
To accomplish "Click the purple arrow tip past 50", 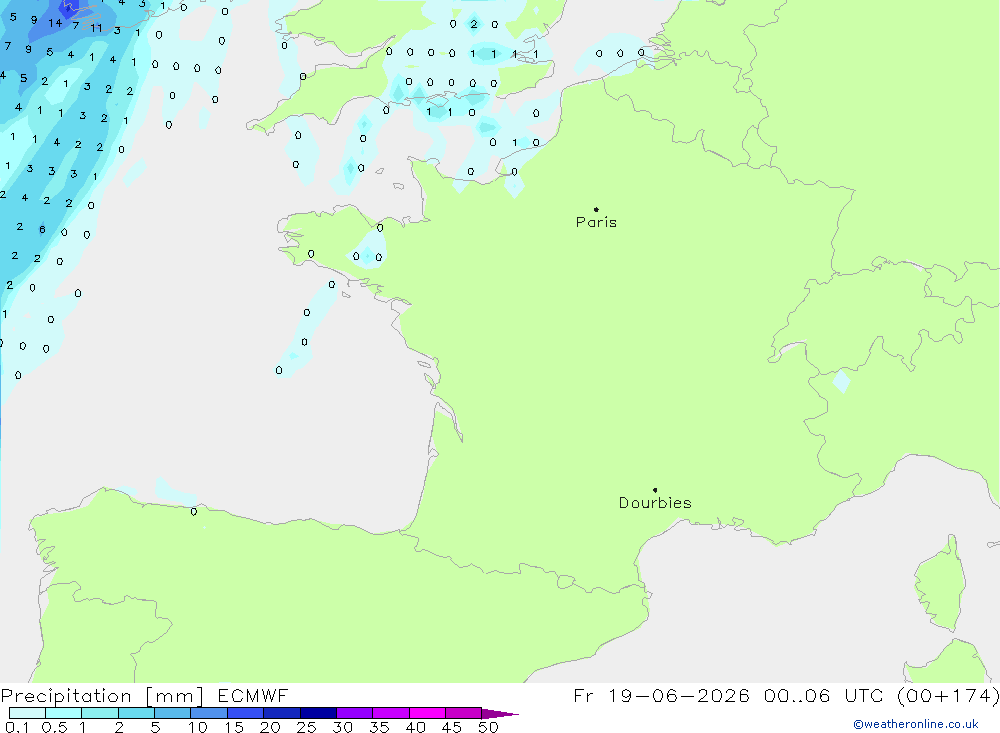I will point(500,713).
